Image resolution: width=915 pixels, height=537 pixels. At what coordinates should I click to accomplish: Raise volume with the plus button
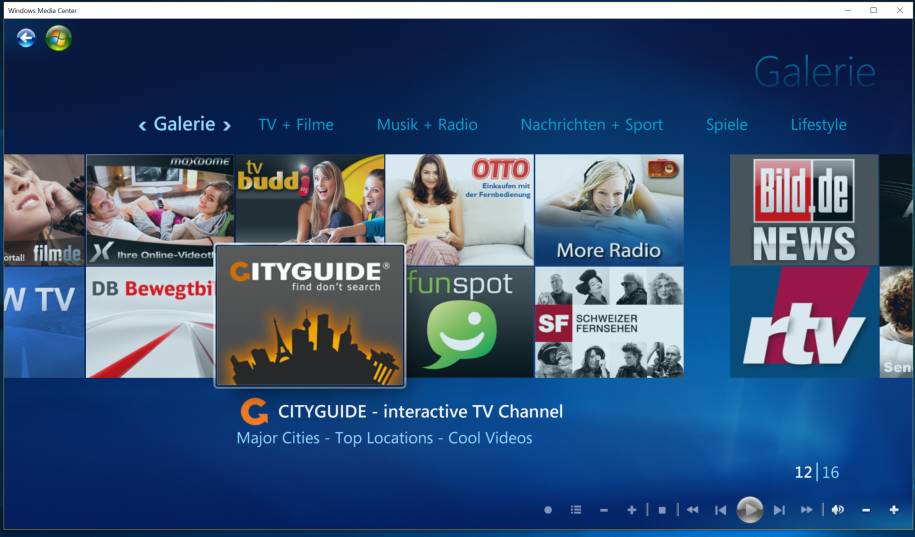[894, 510]
